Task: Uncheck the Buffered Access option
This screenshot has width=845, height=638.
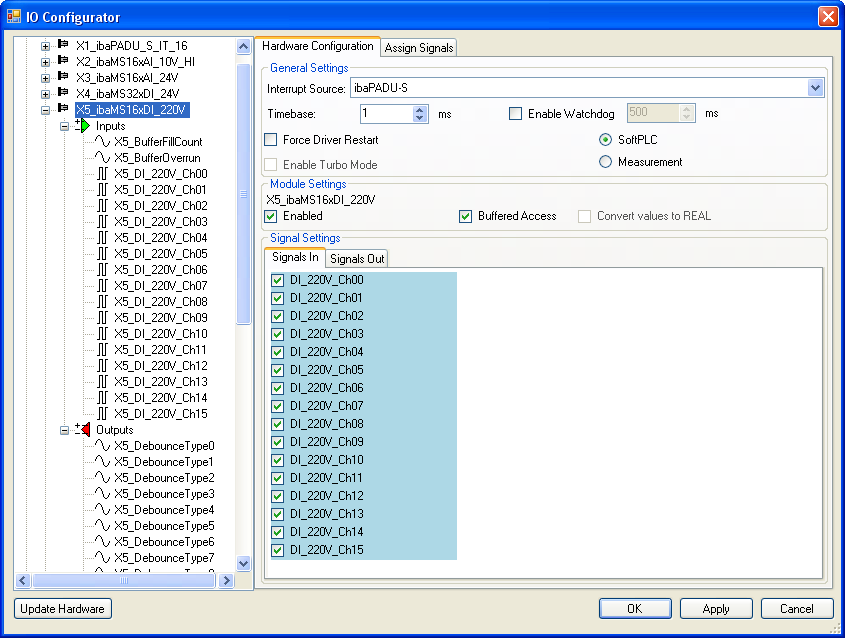Action: [x=466, y=216]
